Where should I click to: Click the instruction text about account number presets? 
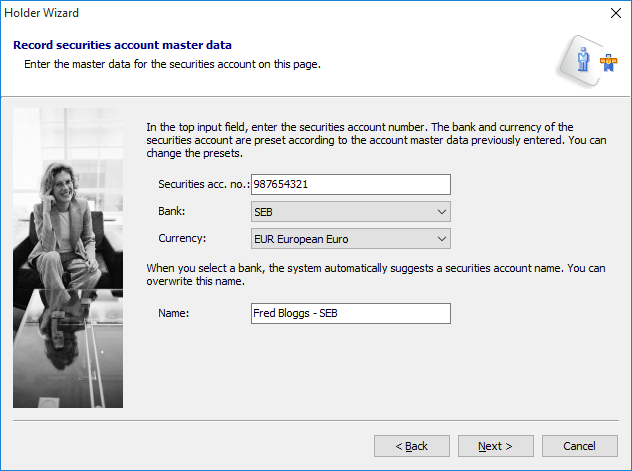coord(376,140)
